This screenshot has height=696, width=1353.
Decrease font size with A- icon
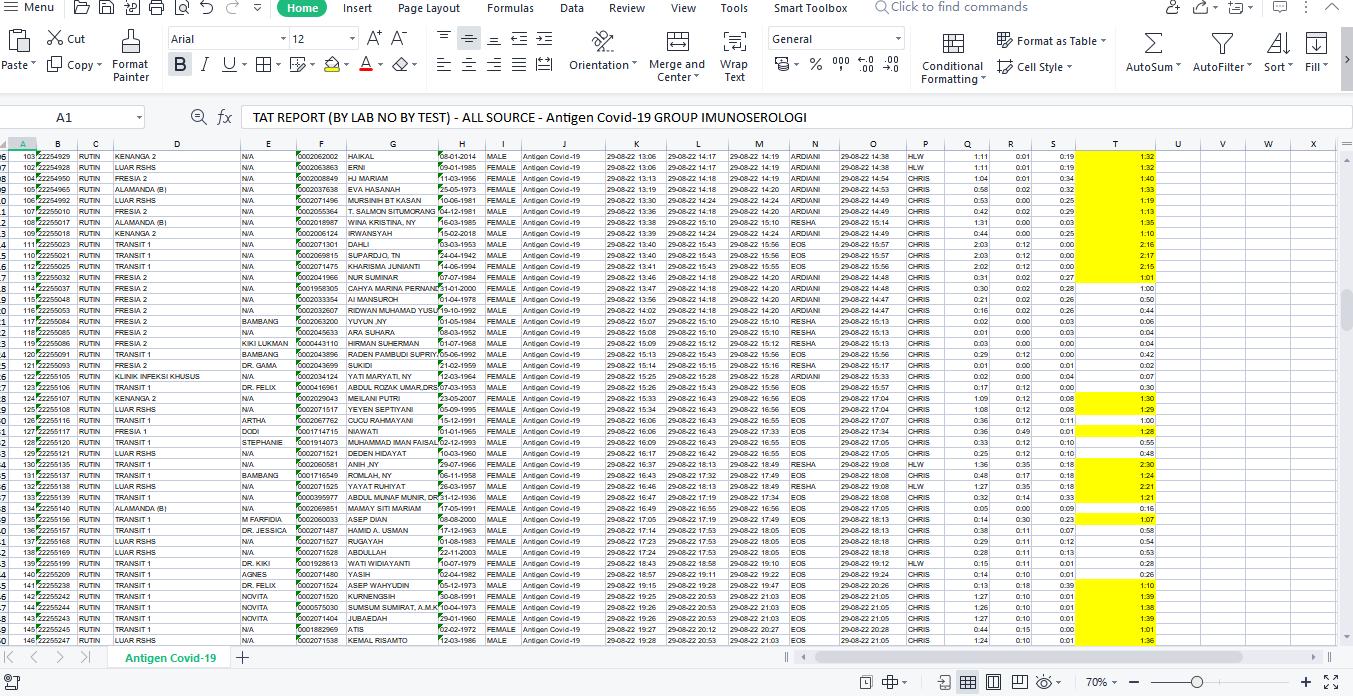(399, 39)
